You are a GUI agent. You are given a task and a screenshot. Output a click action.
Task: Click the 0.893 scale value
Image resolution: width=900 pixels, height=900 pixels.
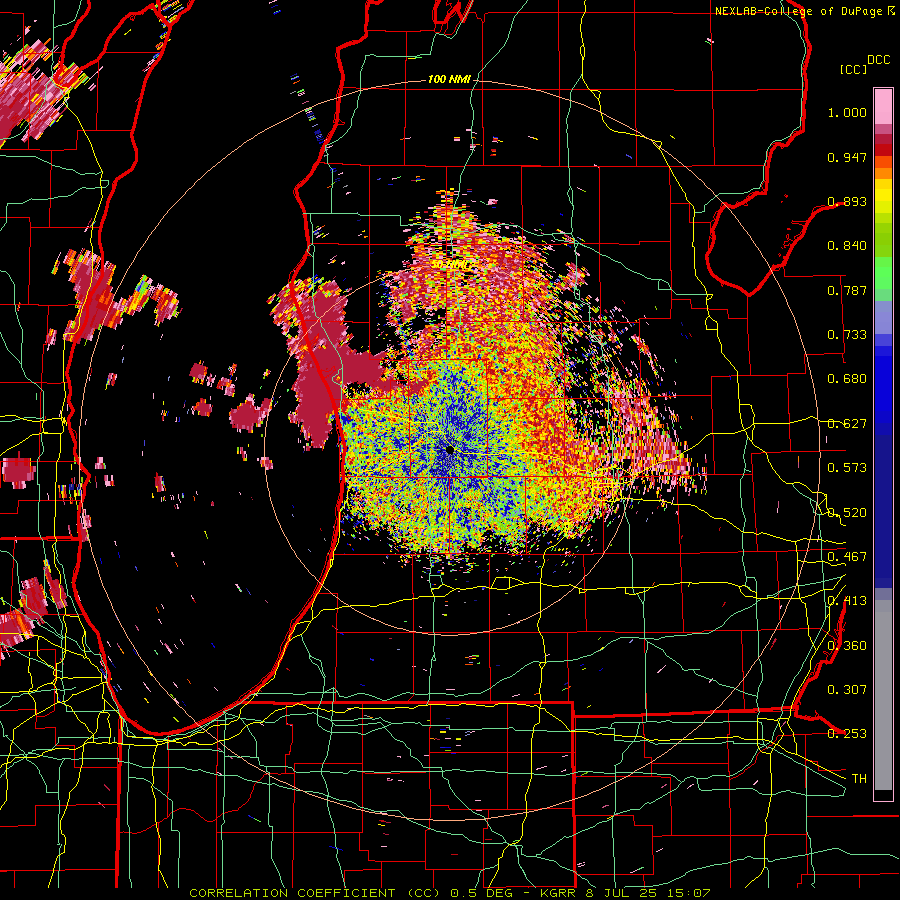coord(847,201)
